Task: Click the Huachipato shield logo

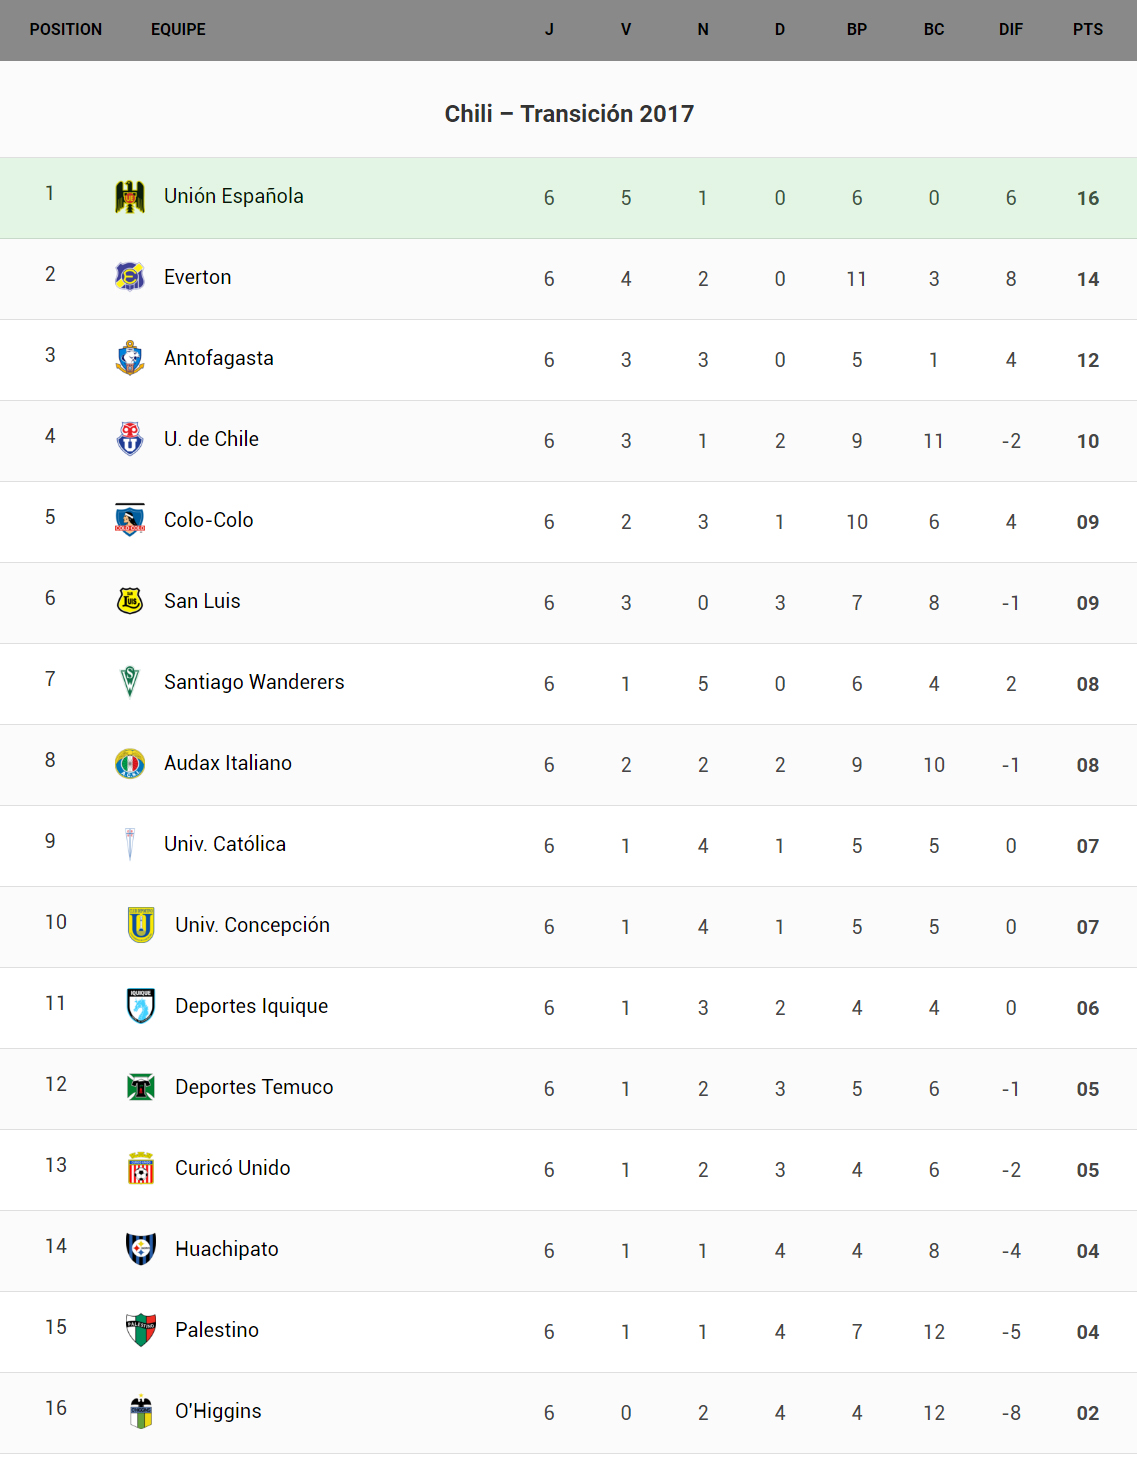Action: point(141,1249)
